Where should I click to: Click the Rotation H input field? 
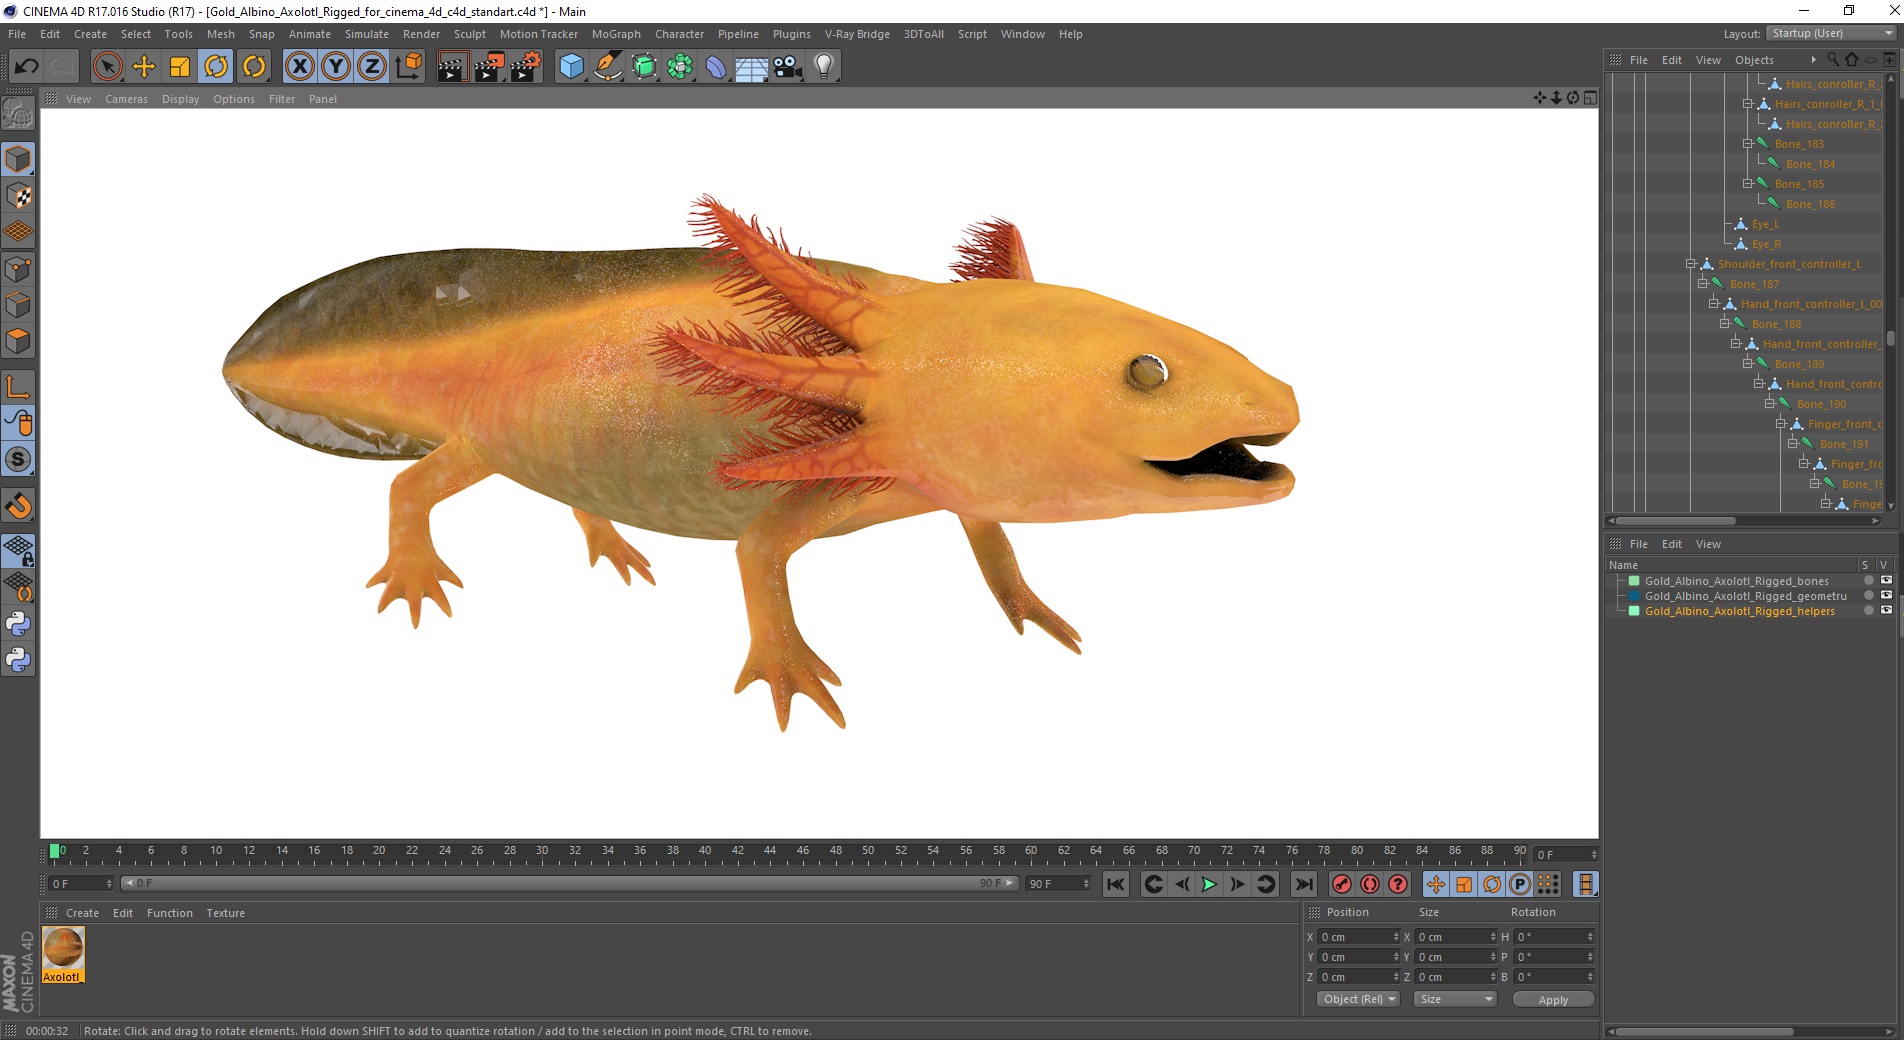coord(1554,937)
